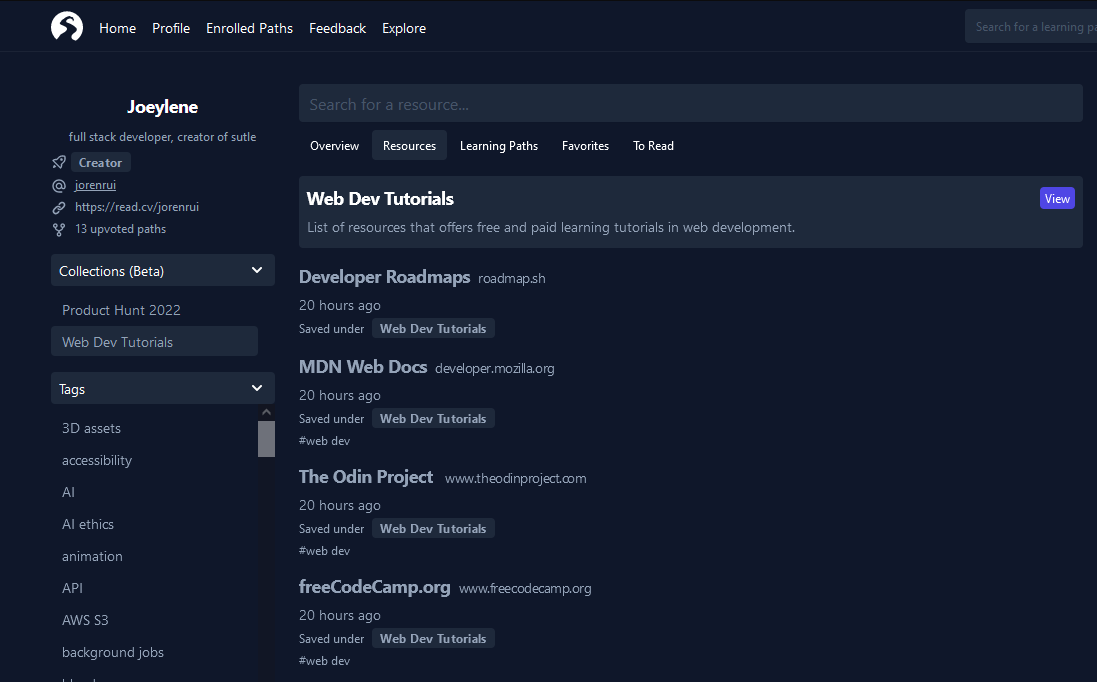Open the Developer Roadmaps resource

tap(384, 277)
